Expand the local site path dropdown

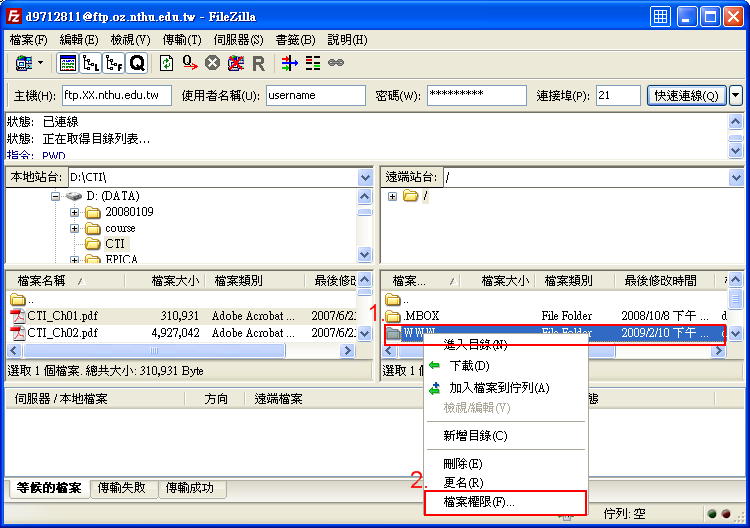365,177
